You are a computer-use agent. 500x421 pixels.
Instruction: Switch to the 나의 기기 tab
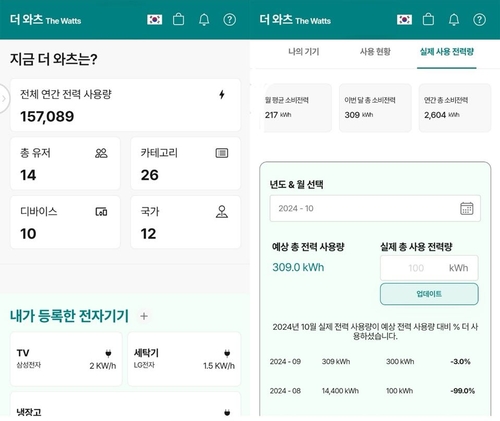(x=304, y=52)
